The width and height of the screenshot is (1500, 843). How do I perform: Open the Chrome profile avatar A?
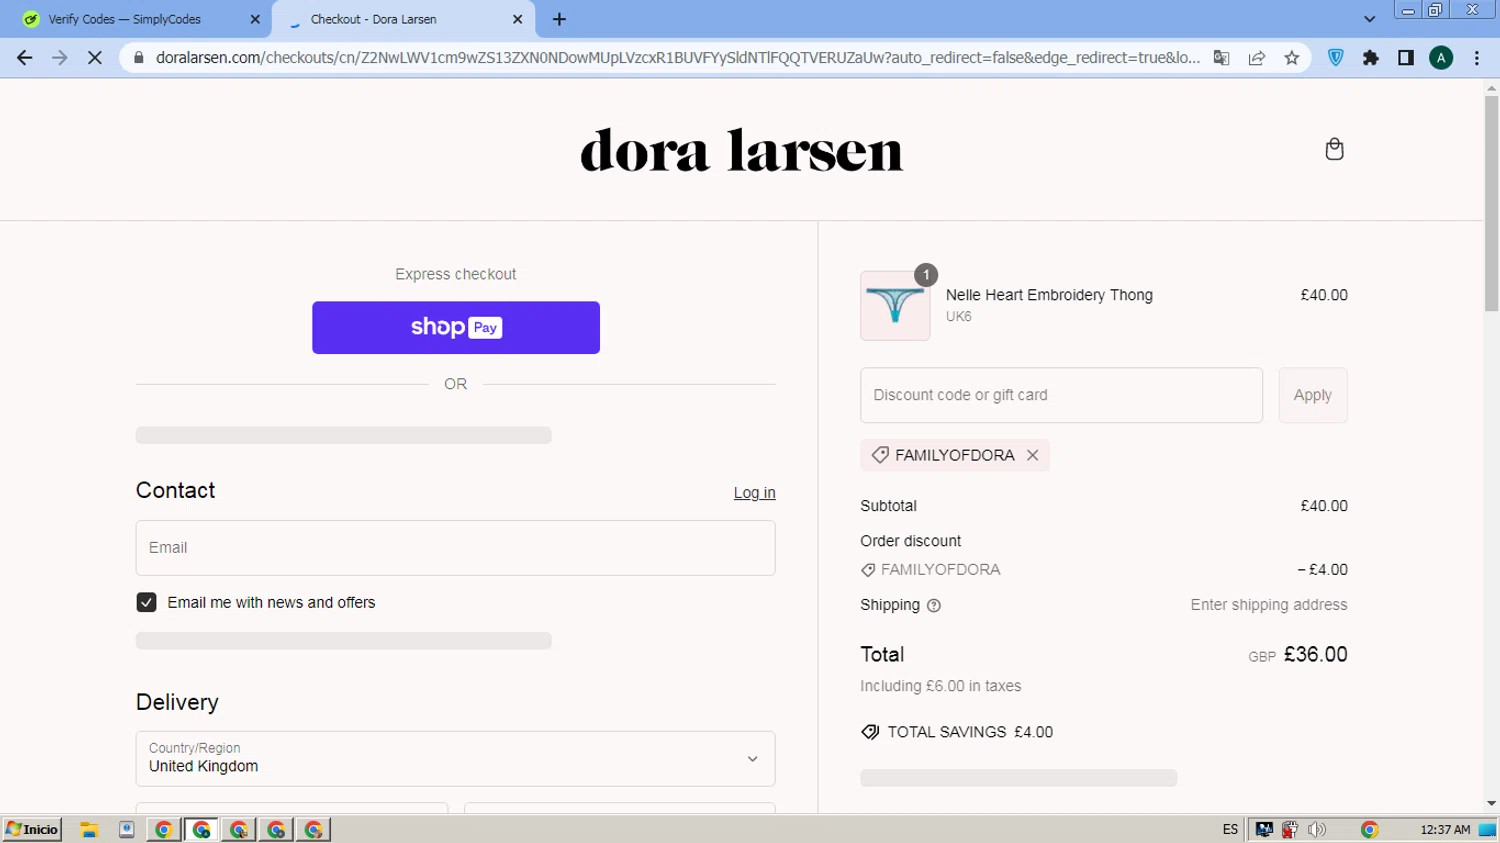coord(1441,58)
